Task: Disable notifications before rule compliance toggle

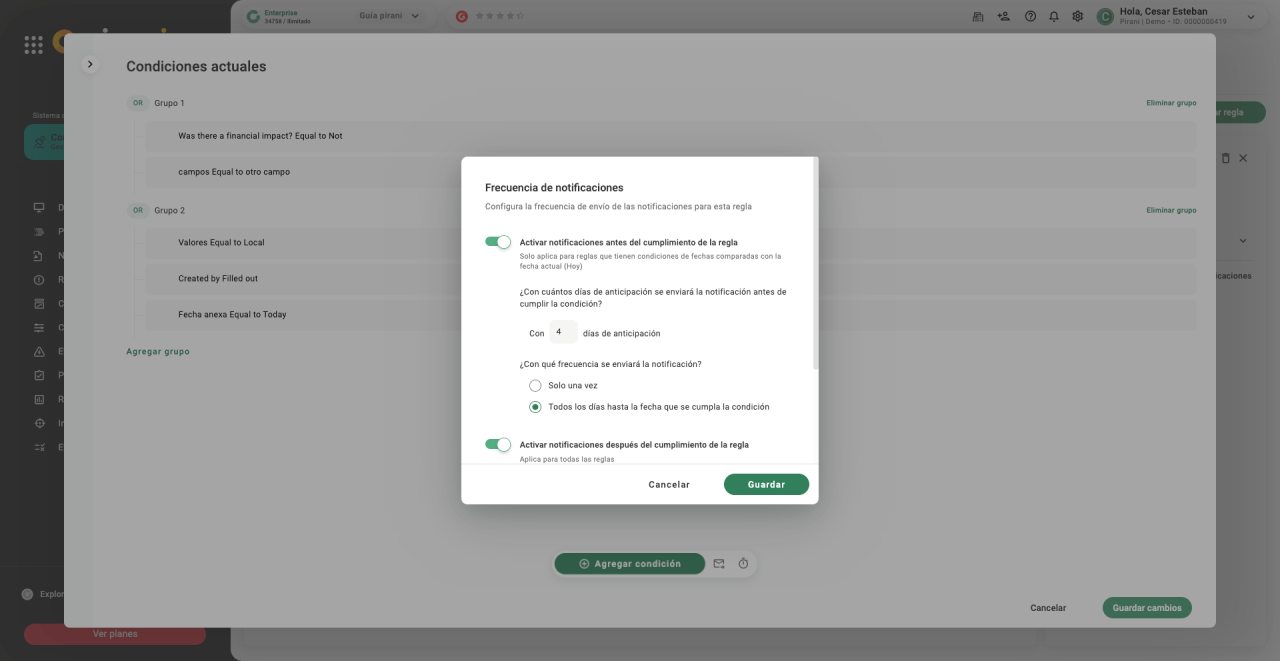Action: [x=498, y=242]
